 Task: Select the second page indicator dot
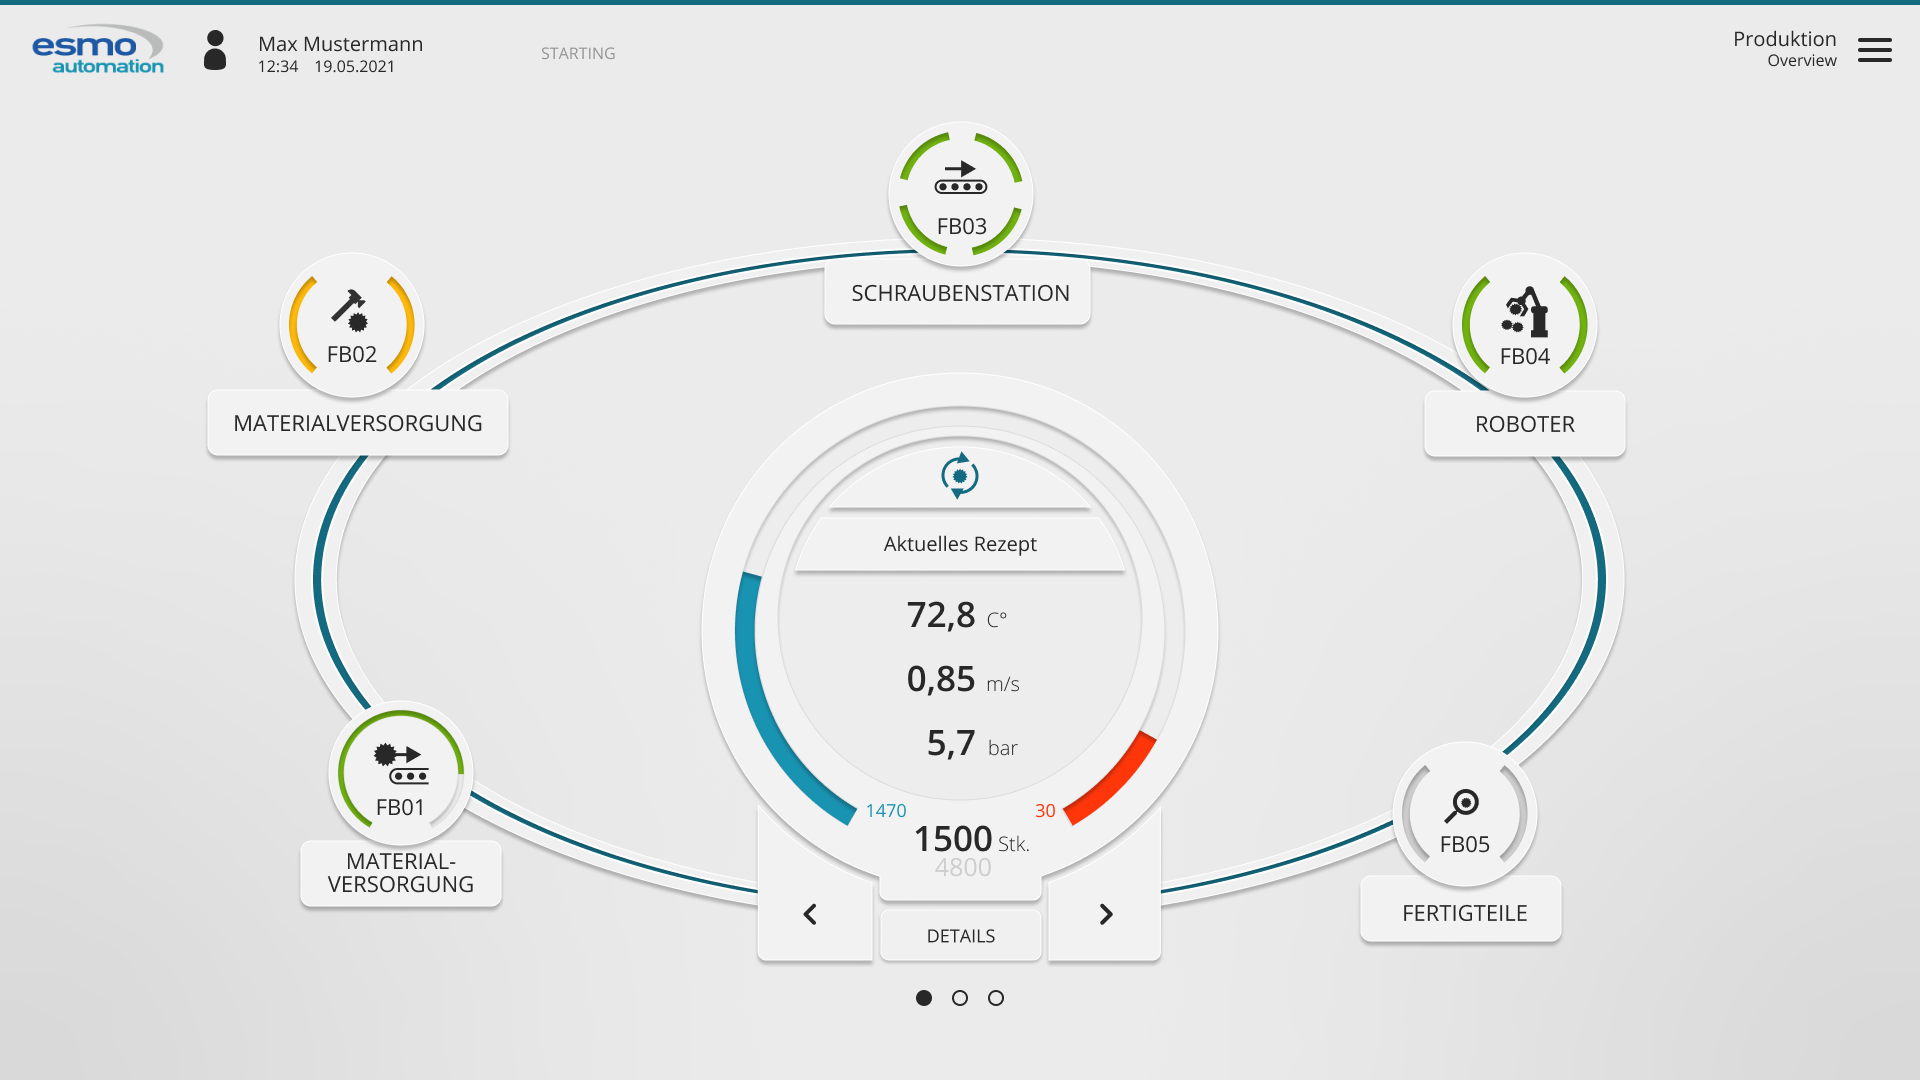point(960,998)
